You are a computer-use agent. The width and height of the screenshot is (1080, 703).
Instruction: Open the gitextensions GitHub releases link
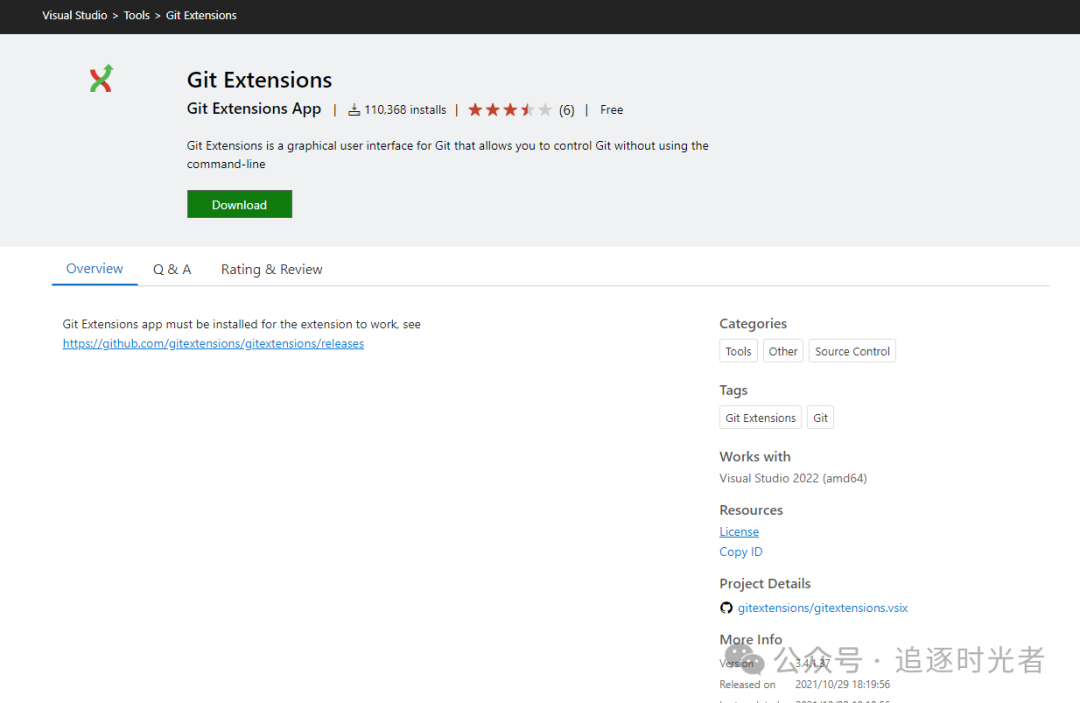pyautogui.click(x=213, y=344)
